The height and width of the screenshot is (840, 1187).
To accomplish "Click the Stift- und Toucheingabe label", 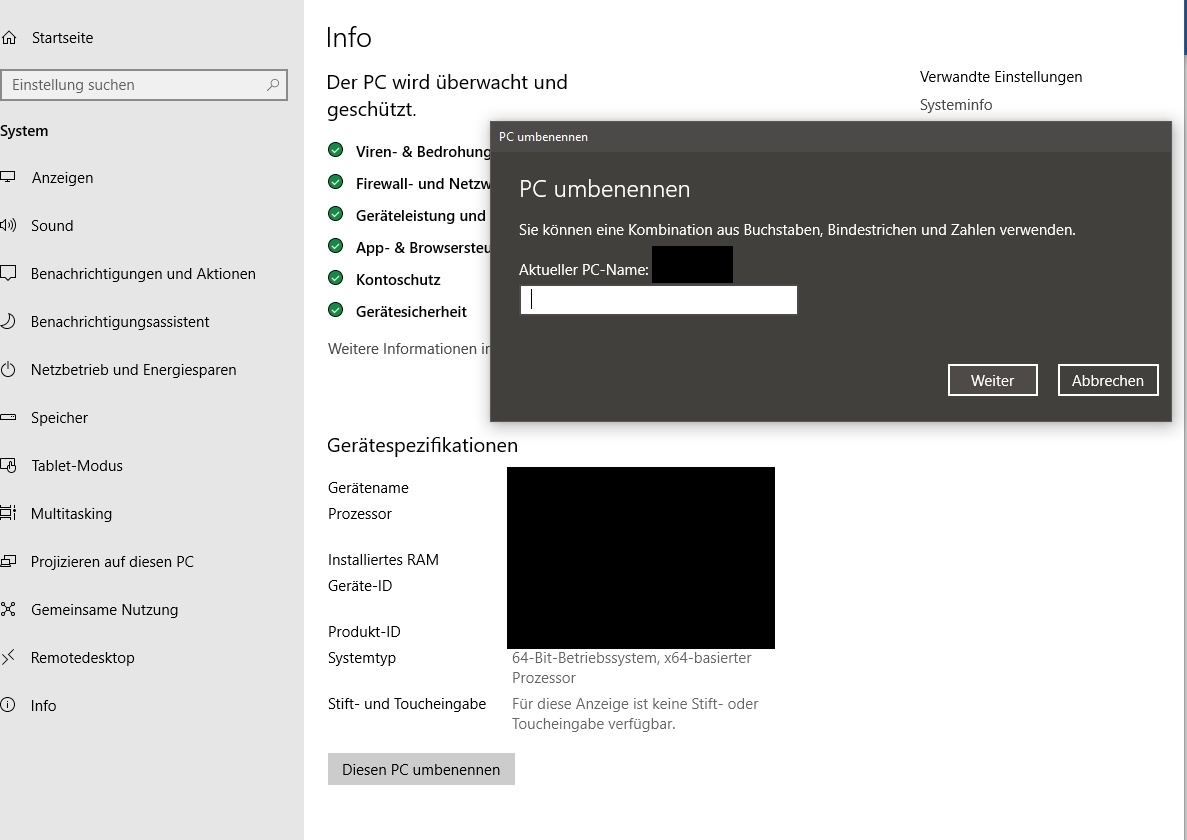I will [407, 704].
